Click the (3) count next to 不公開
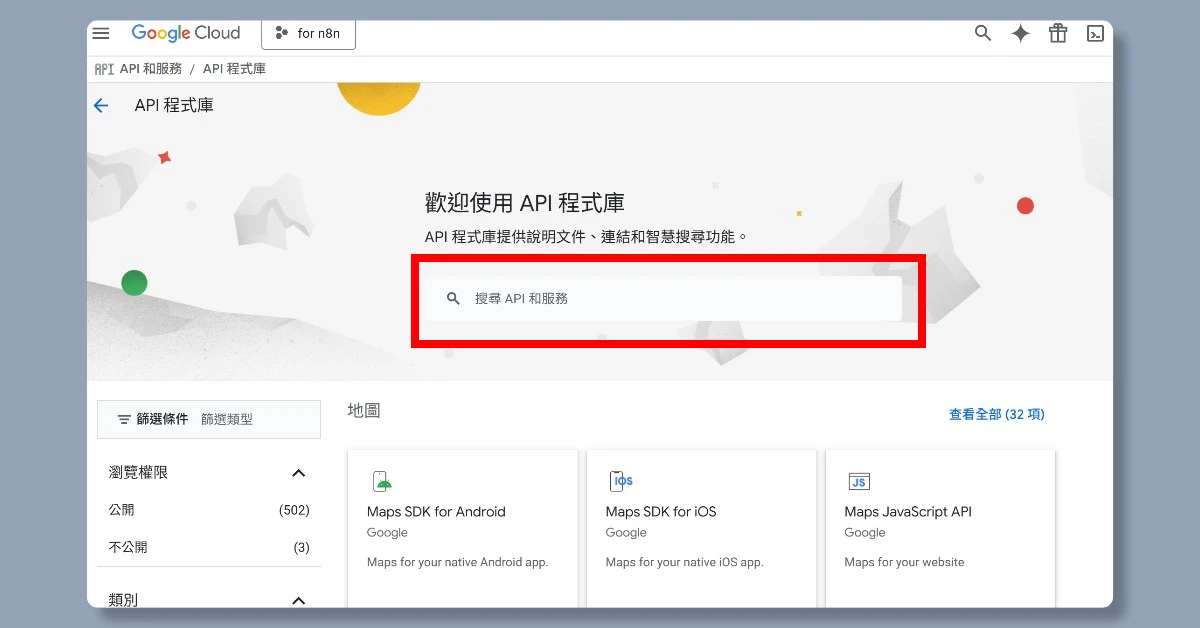 coord(301,547)
